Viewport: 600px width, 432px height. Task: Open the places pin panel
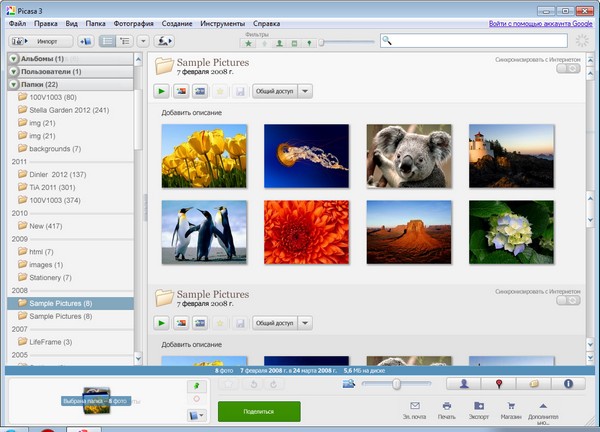(498, 383)
